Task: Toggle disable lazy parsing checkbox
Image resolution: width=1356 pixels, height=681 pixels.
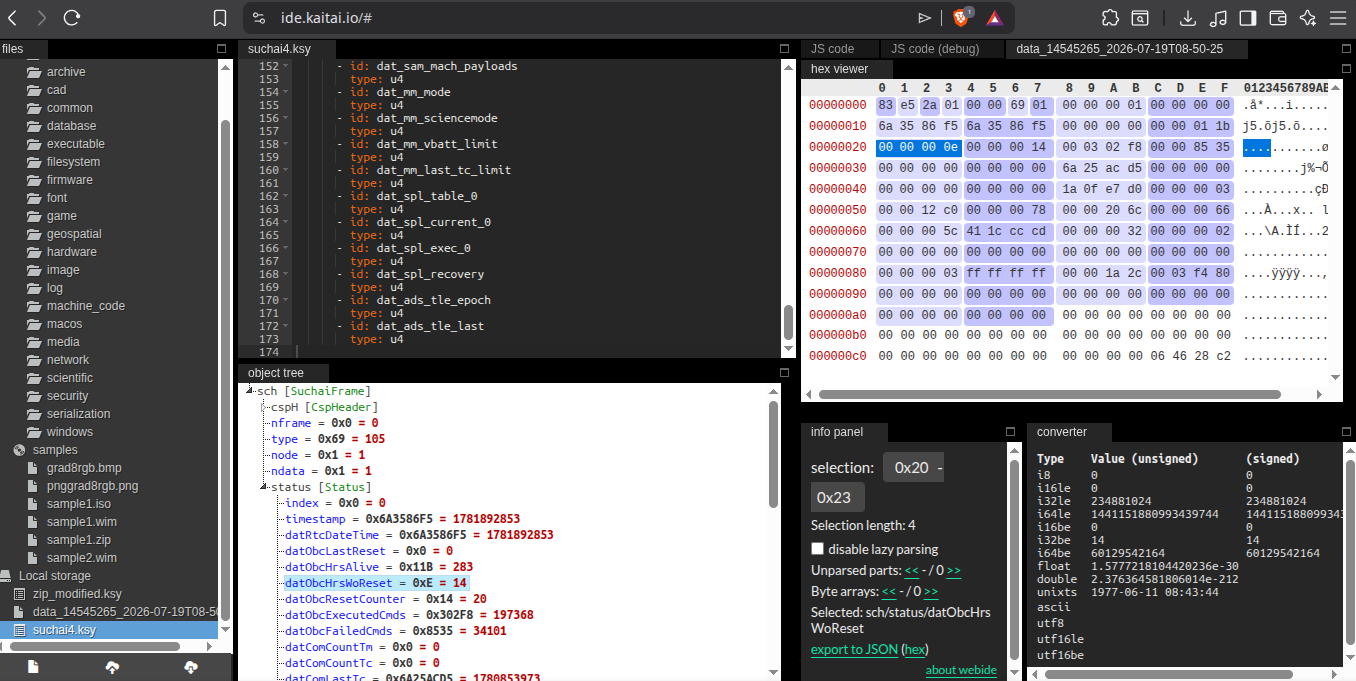Action: point(817,549)
